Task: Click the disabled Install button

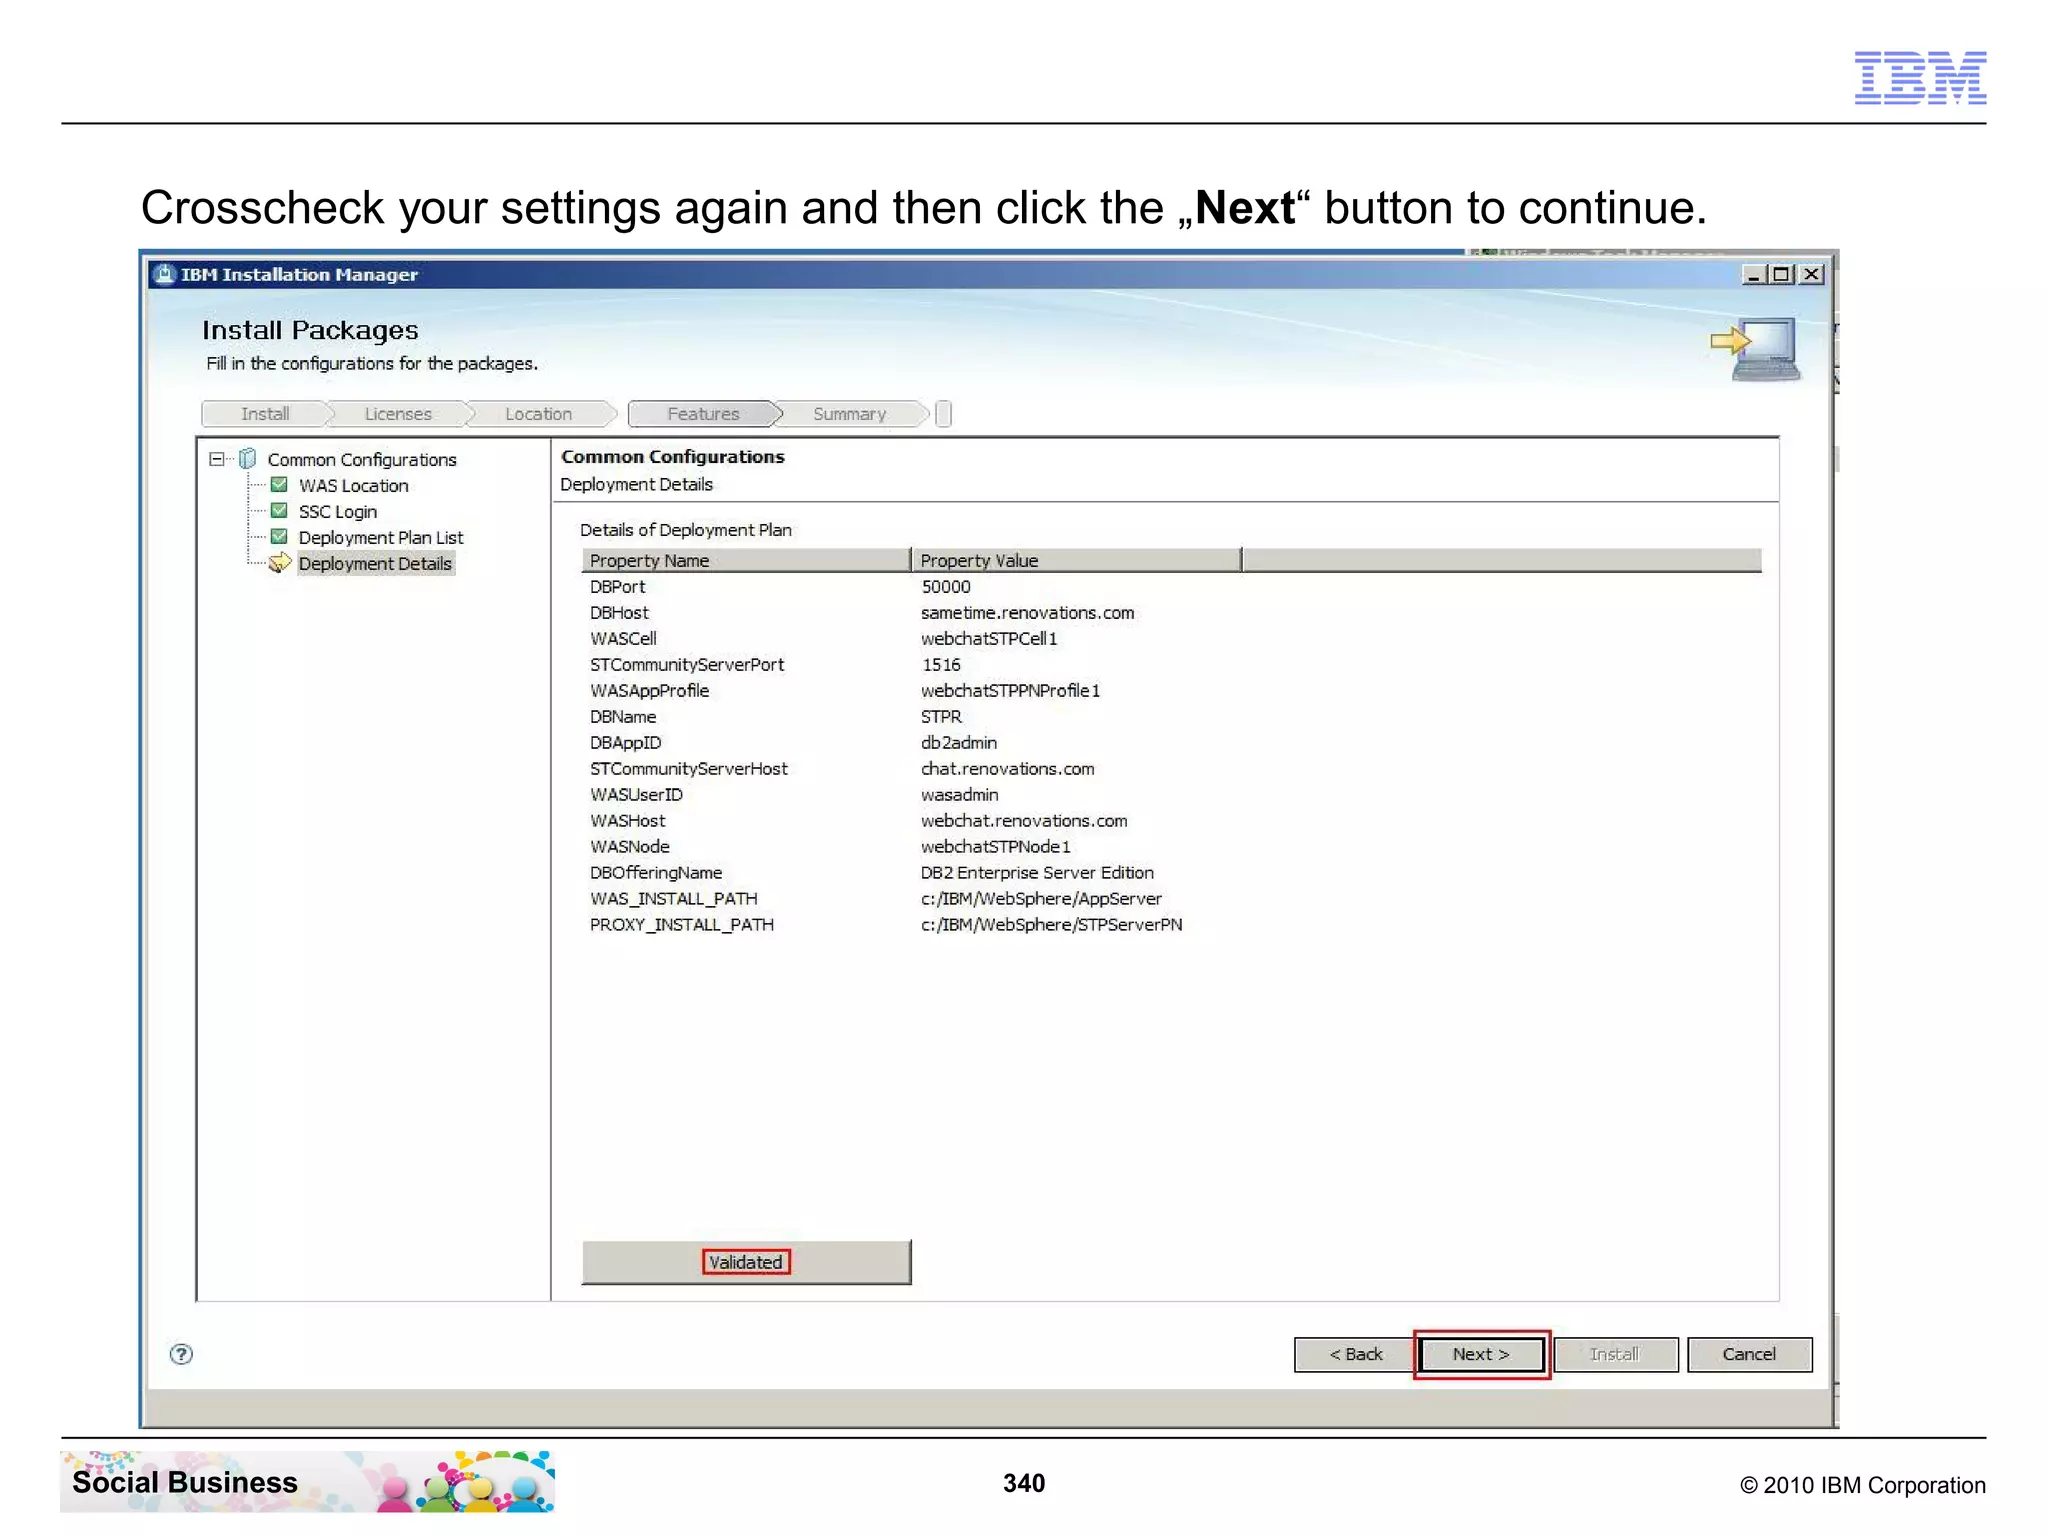Action: point(1615,1354)
